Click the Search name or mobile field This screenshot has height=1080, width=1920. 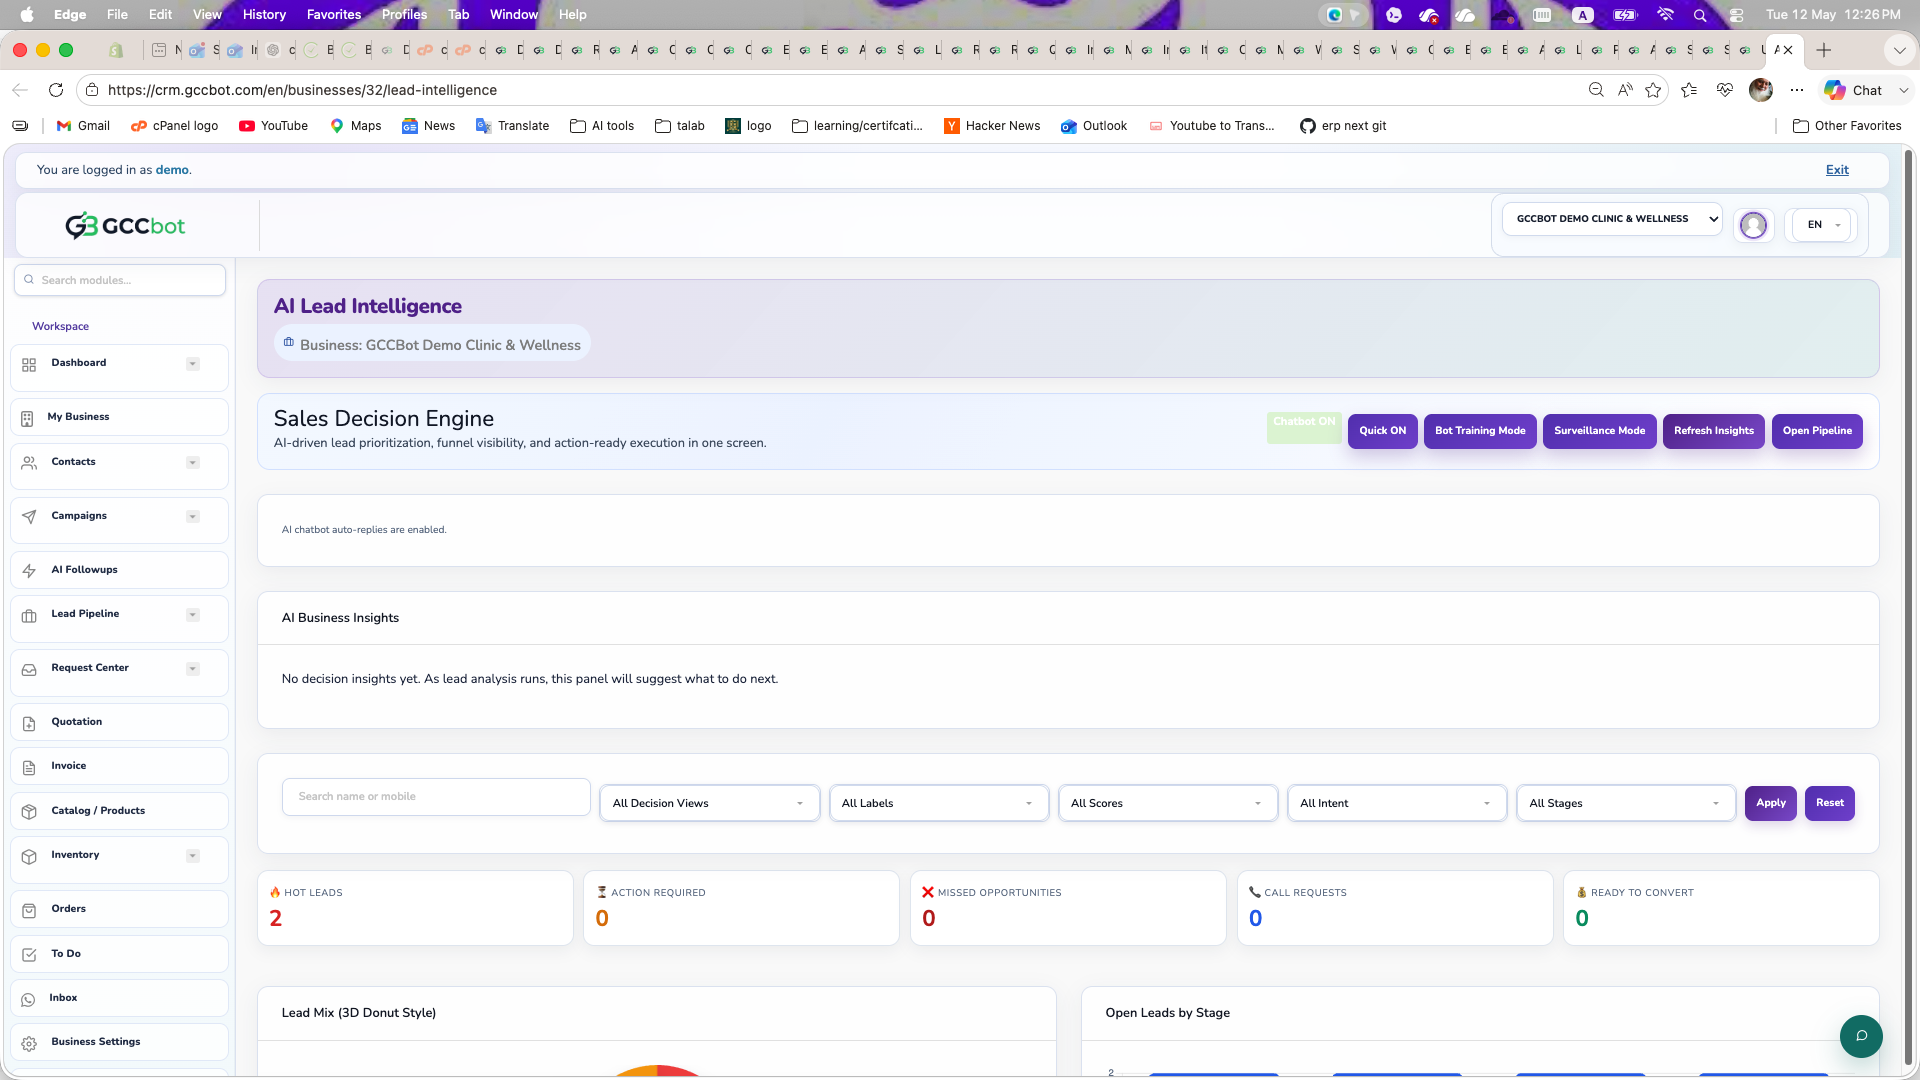pyautogui.click(x=436, y=797)
